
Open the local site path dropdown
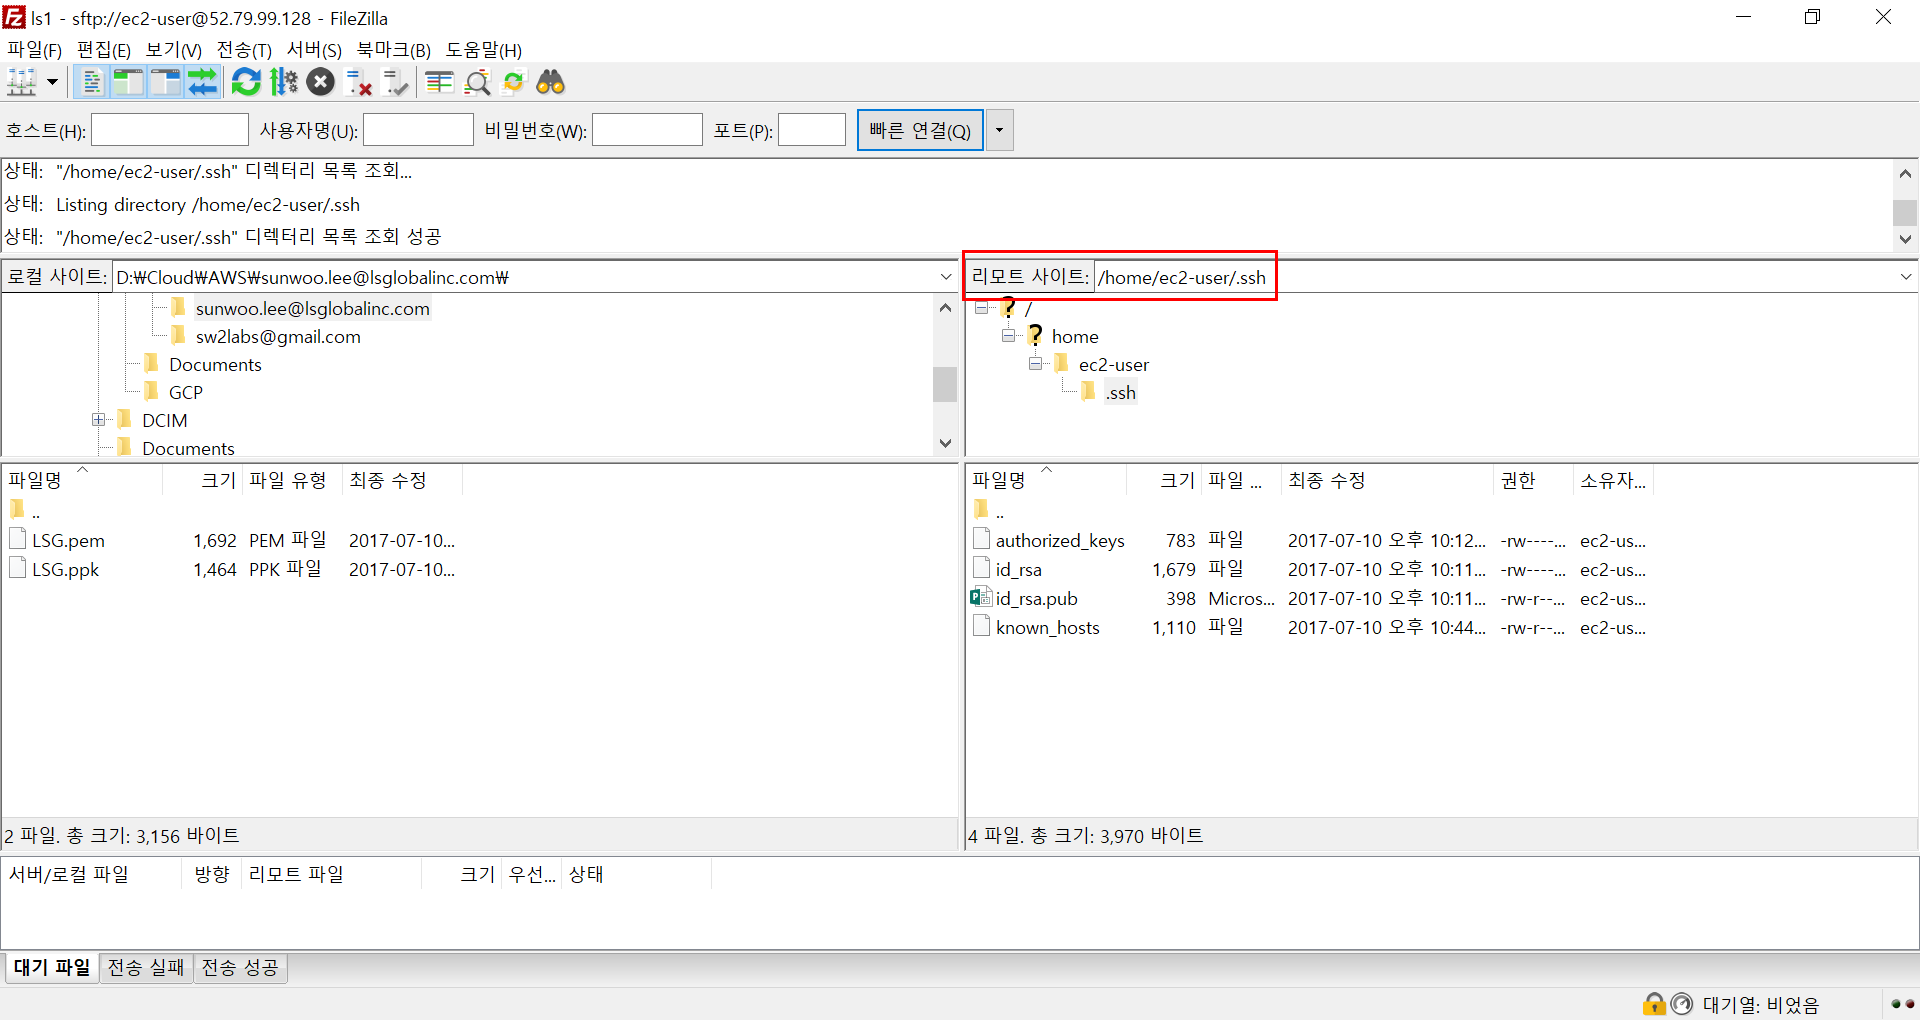(x=946, y=277)
